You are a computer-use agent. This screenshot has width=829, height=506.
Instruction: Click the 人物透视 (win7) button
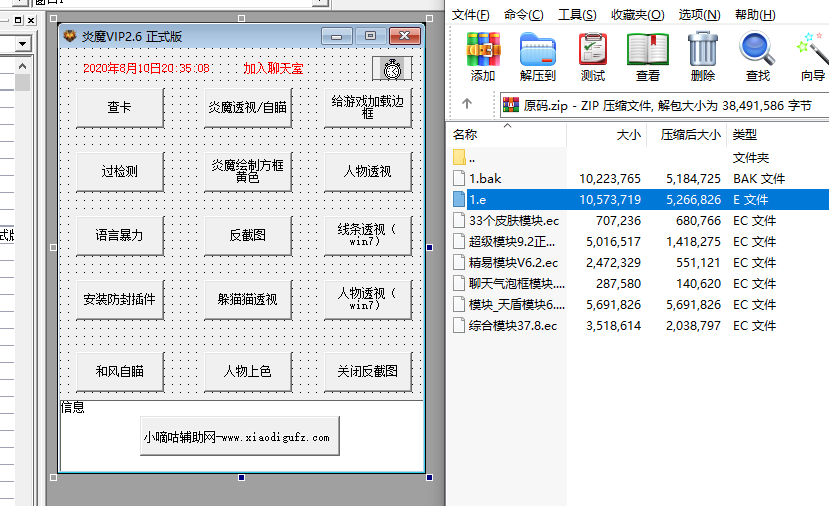368,299
